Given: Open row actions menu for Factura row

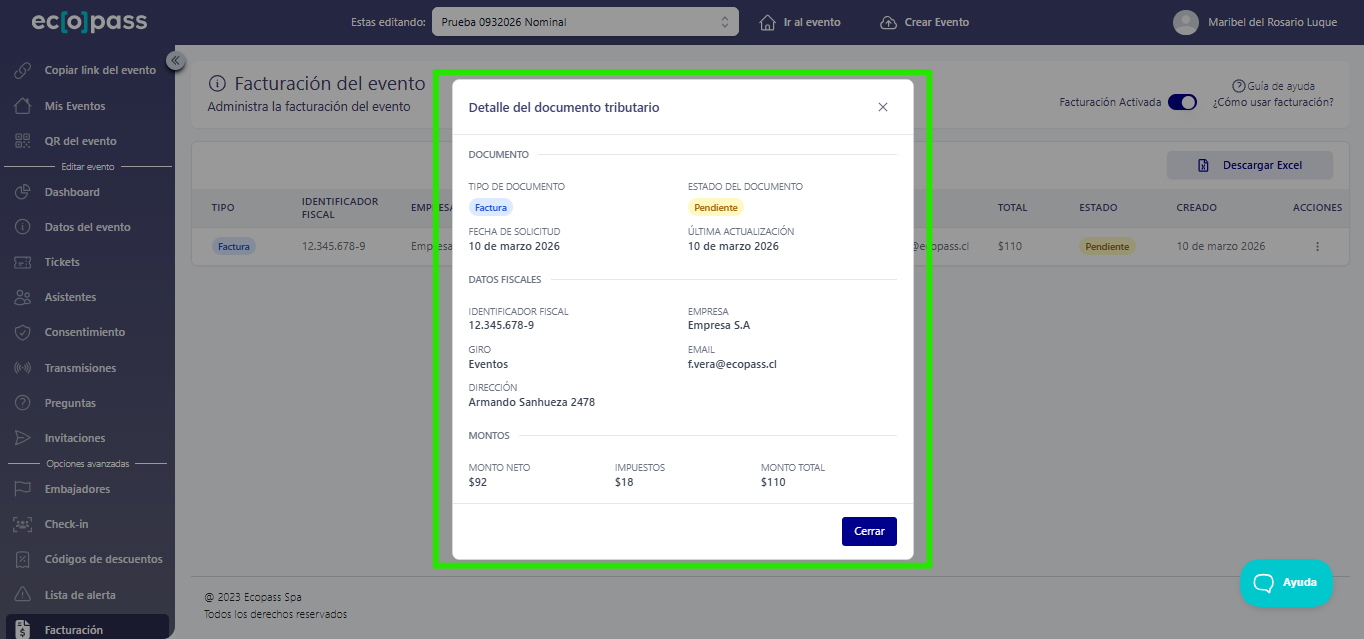Looking at the screenshot, I should (x=1317, y=246).
